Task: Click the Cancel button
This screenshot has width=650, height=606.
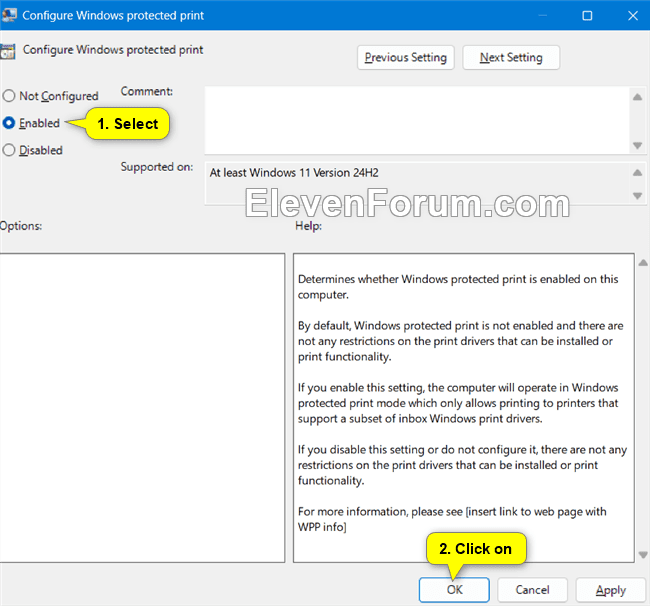Action: [532, 589]
